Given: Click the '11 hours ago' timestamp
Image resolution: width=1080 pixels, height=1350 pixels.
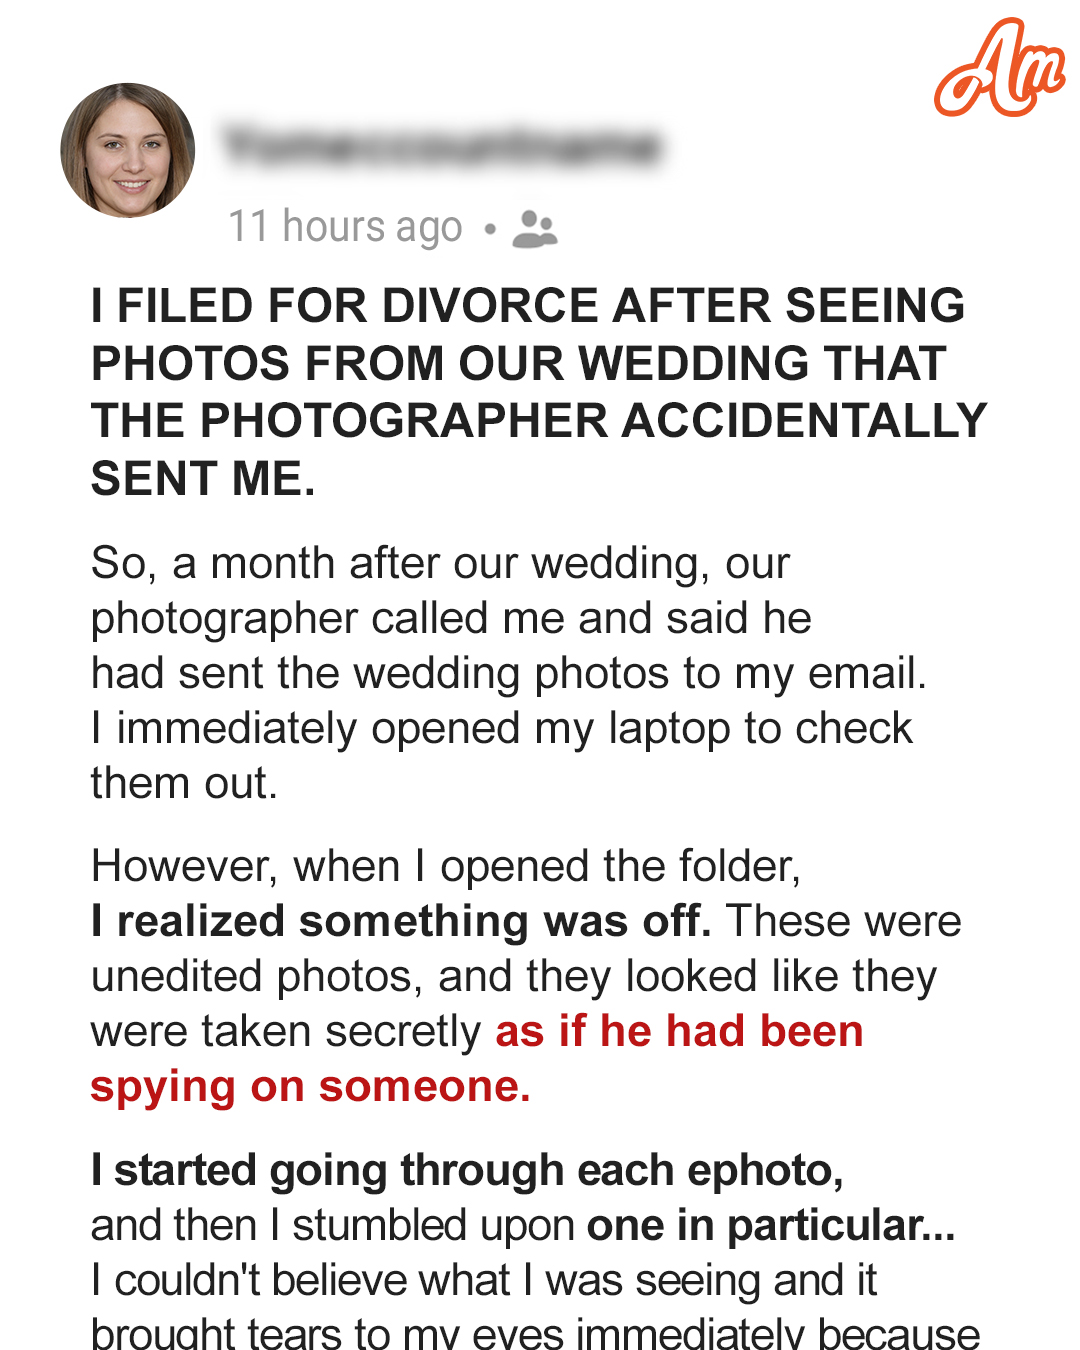Looking at the screenshot, I should tap(346, 227).
